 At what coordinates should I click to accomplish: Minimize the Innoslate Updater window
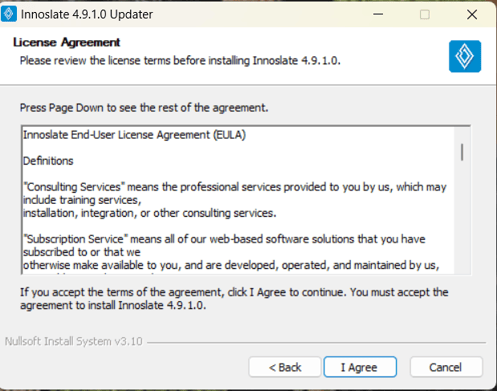pyautogui.click(x=378, y=14)
